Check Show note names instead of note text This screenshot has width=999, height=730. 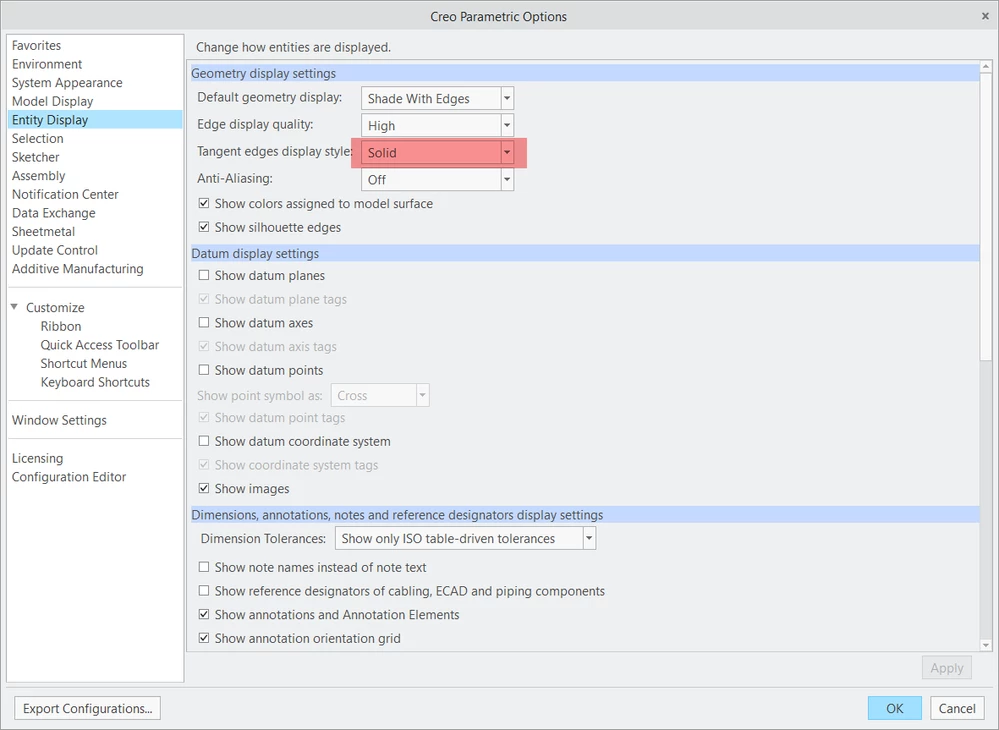[x=204, y=567]
